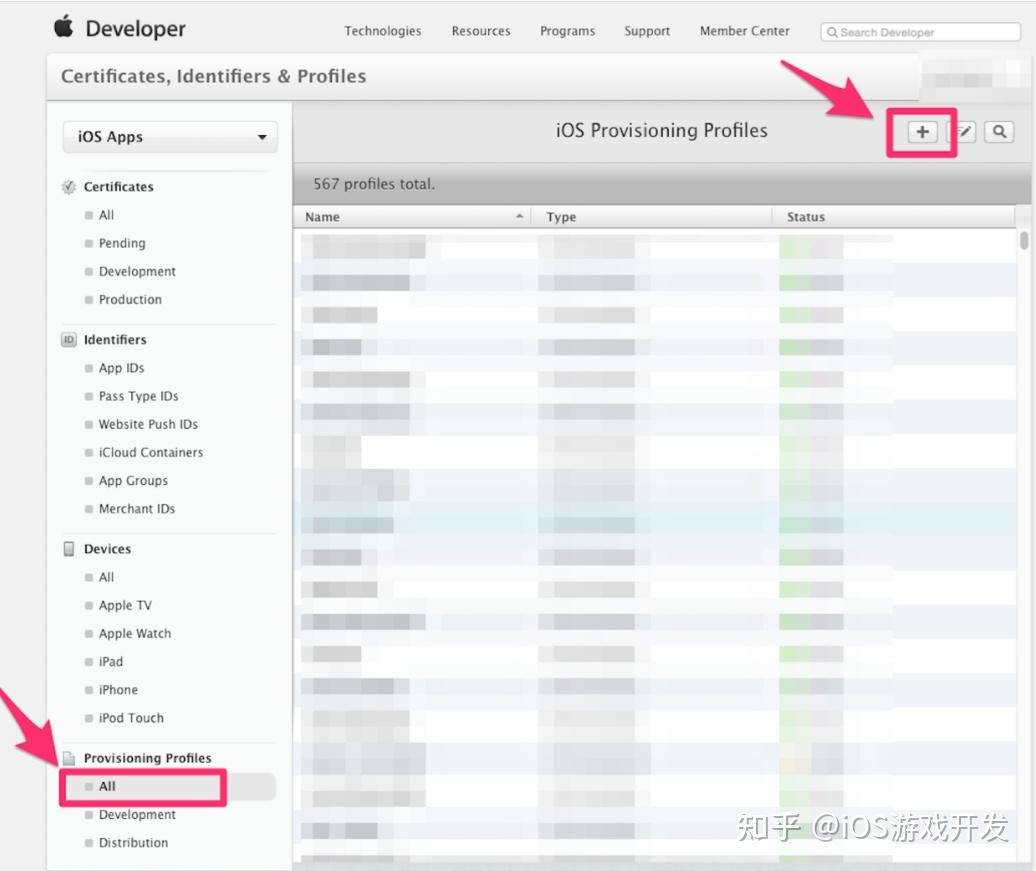Open App IDs under Identifiers
1036x871 pixels.
pyautogui.click(x=122, y=368)
